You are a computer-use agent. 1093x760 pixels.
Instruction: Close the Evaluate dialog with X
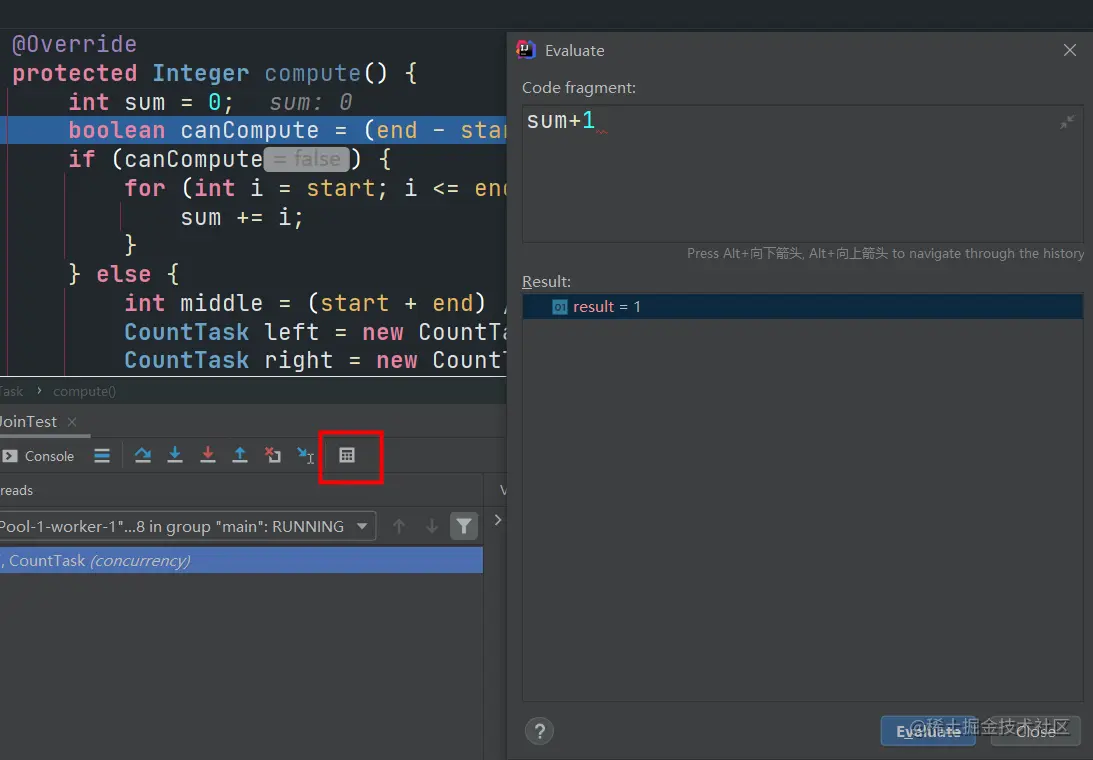coord(1070,50)
